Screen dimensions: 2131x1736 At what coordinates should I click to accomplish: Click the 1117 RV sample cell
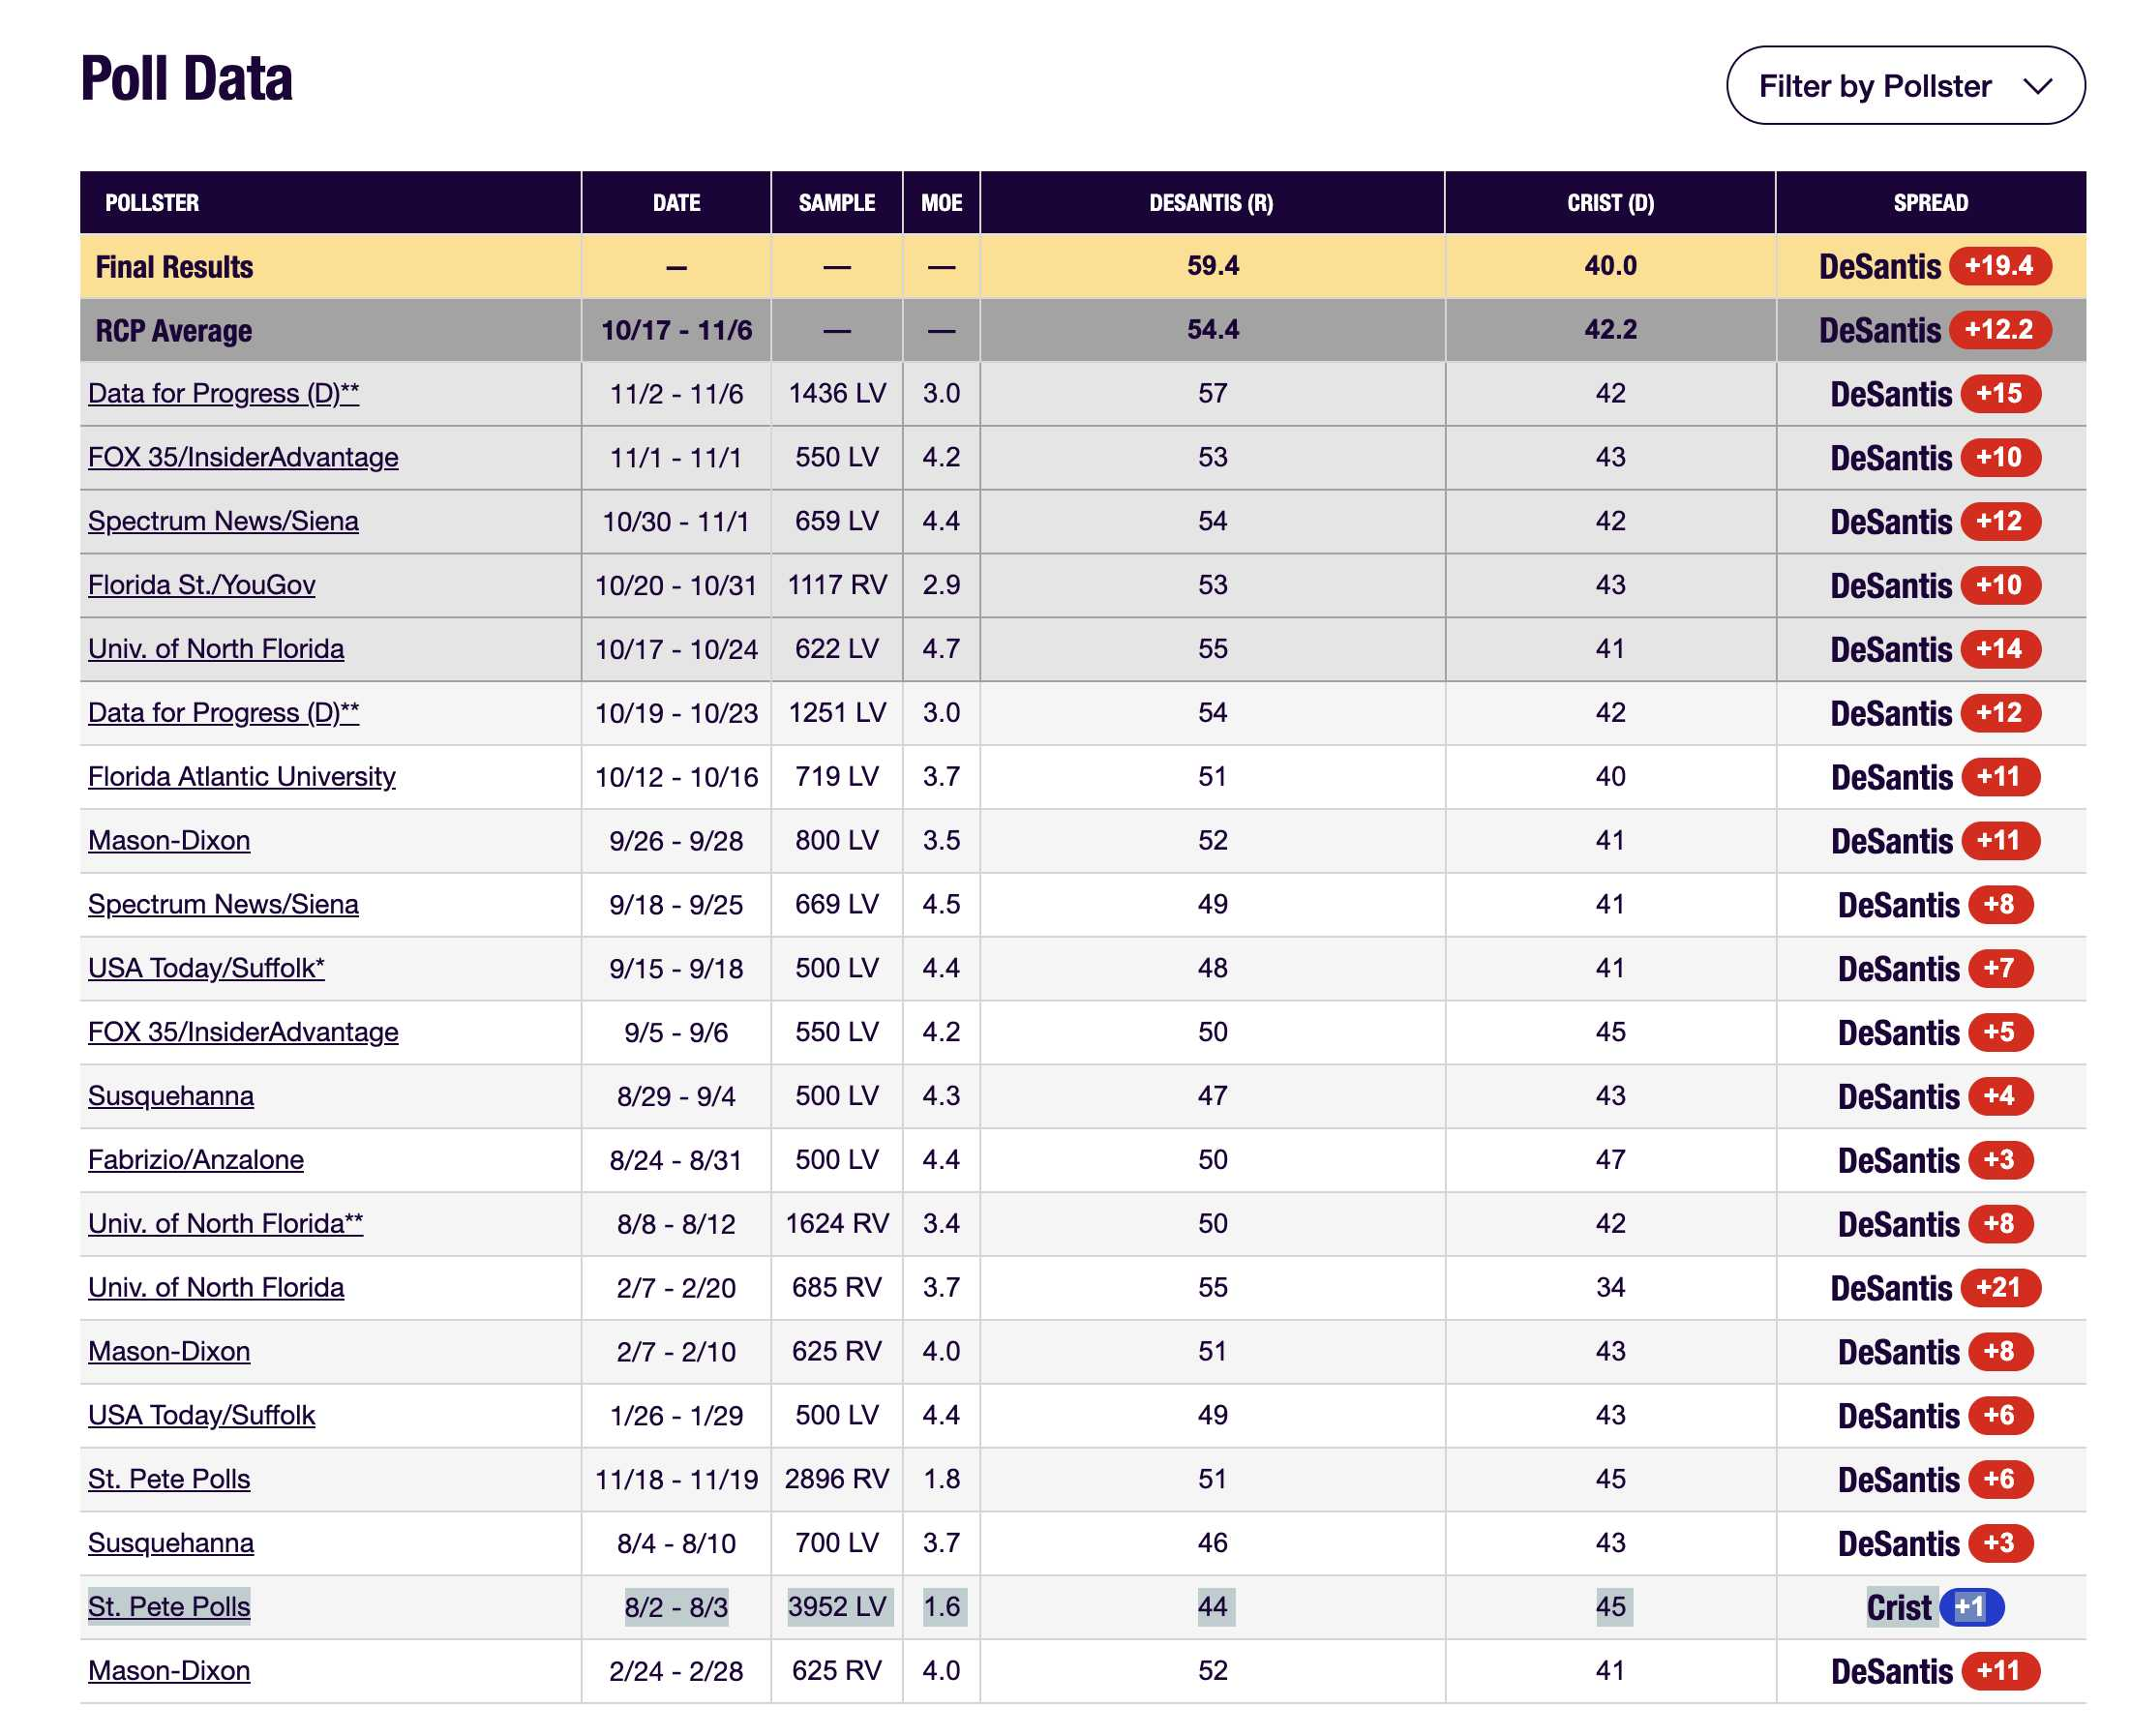(x=836, y=585)
